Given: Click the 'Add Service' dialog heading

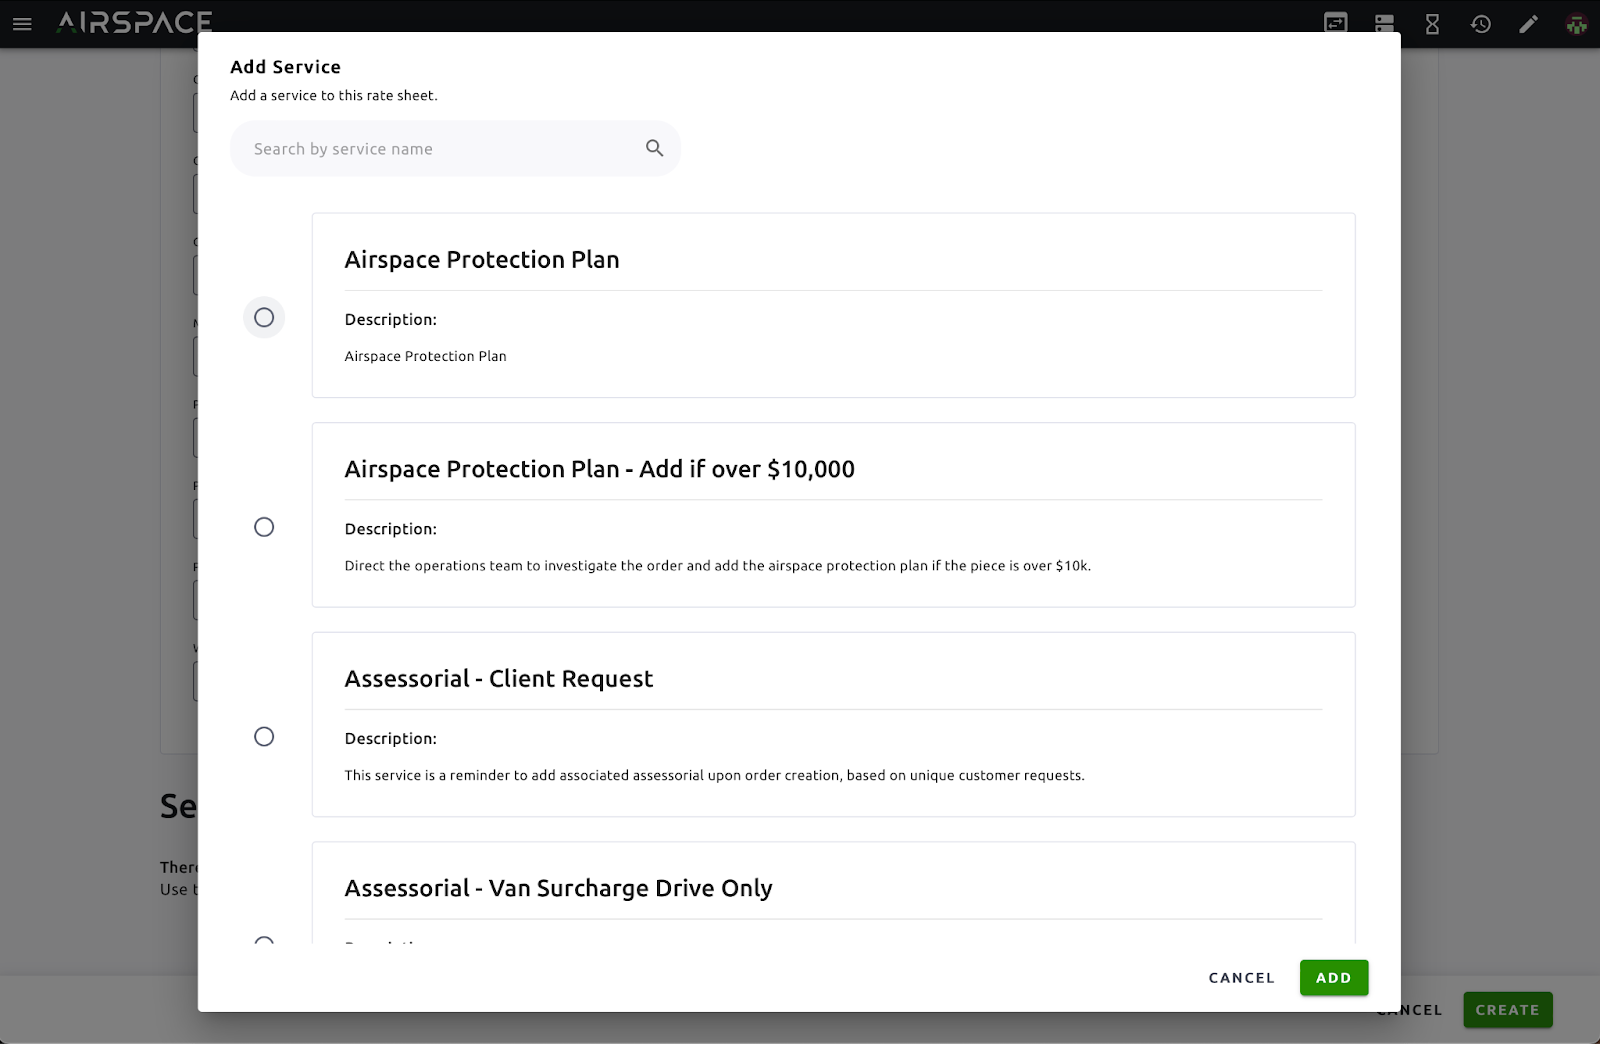Looking at the screenshot, I should [x=286, y=67].
